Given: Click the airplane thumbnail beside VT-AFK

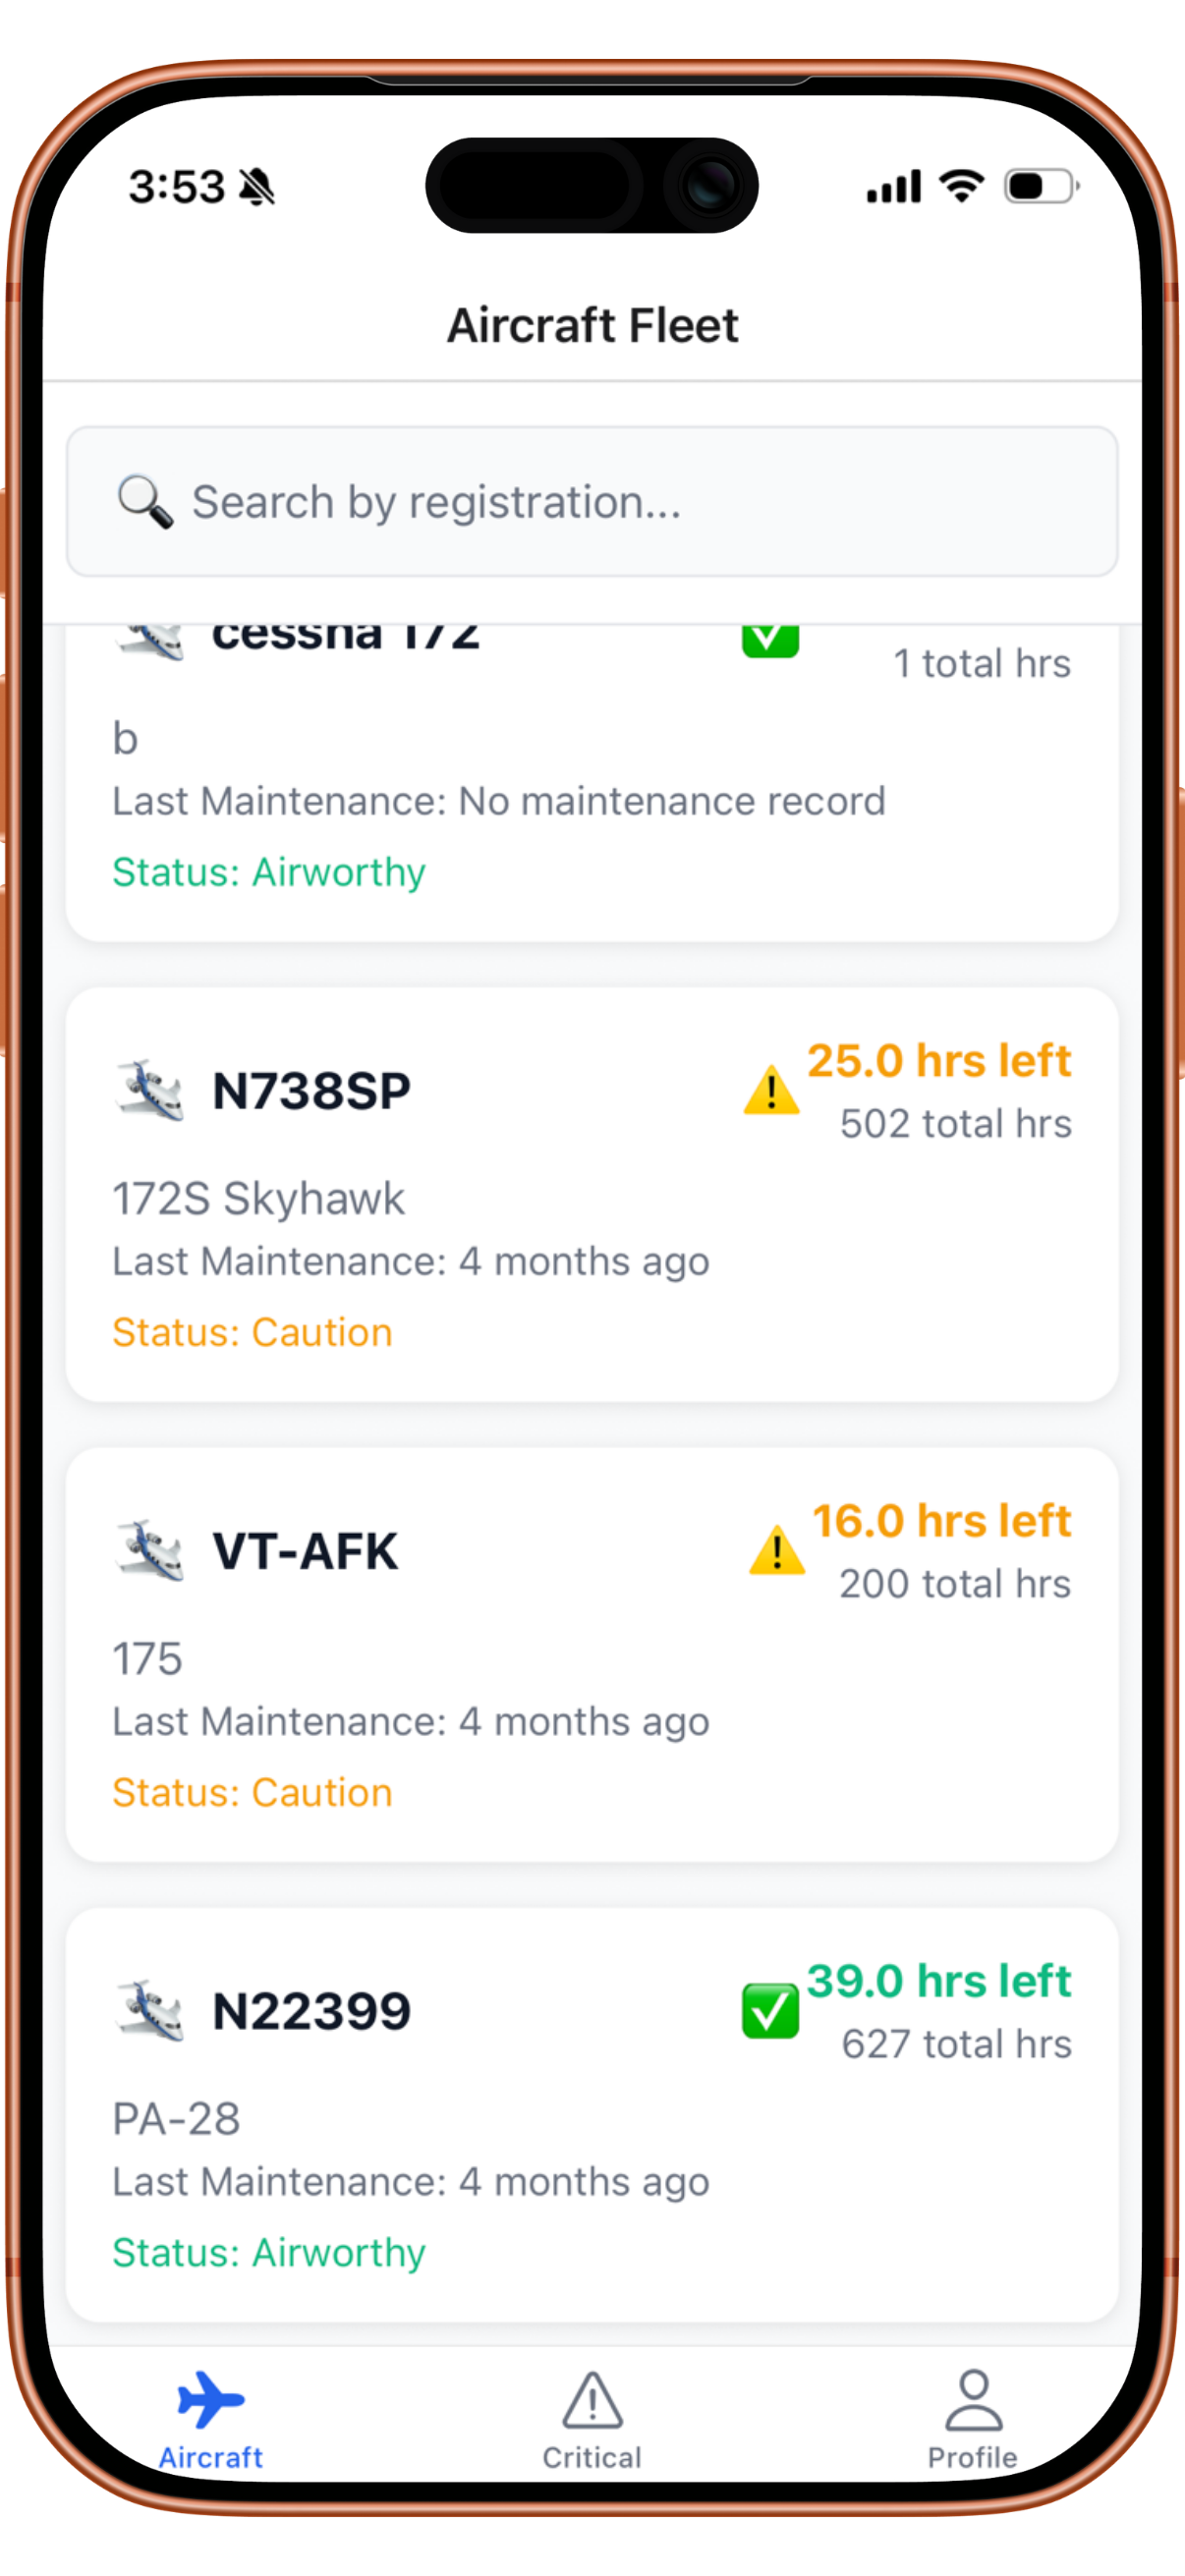Looking at the screenshot, I should [150, 1550].
